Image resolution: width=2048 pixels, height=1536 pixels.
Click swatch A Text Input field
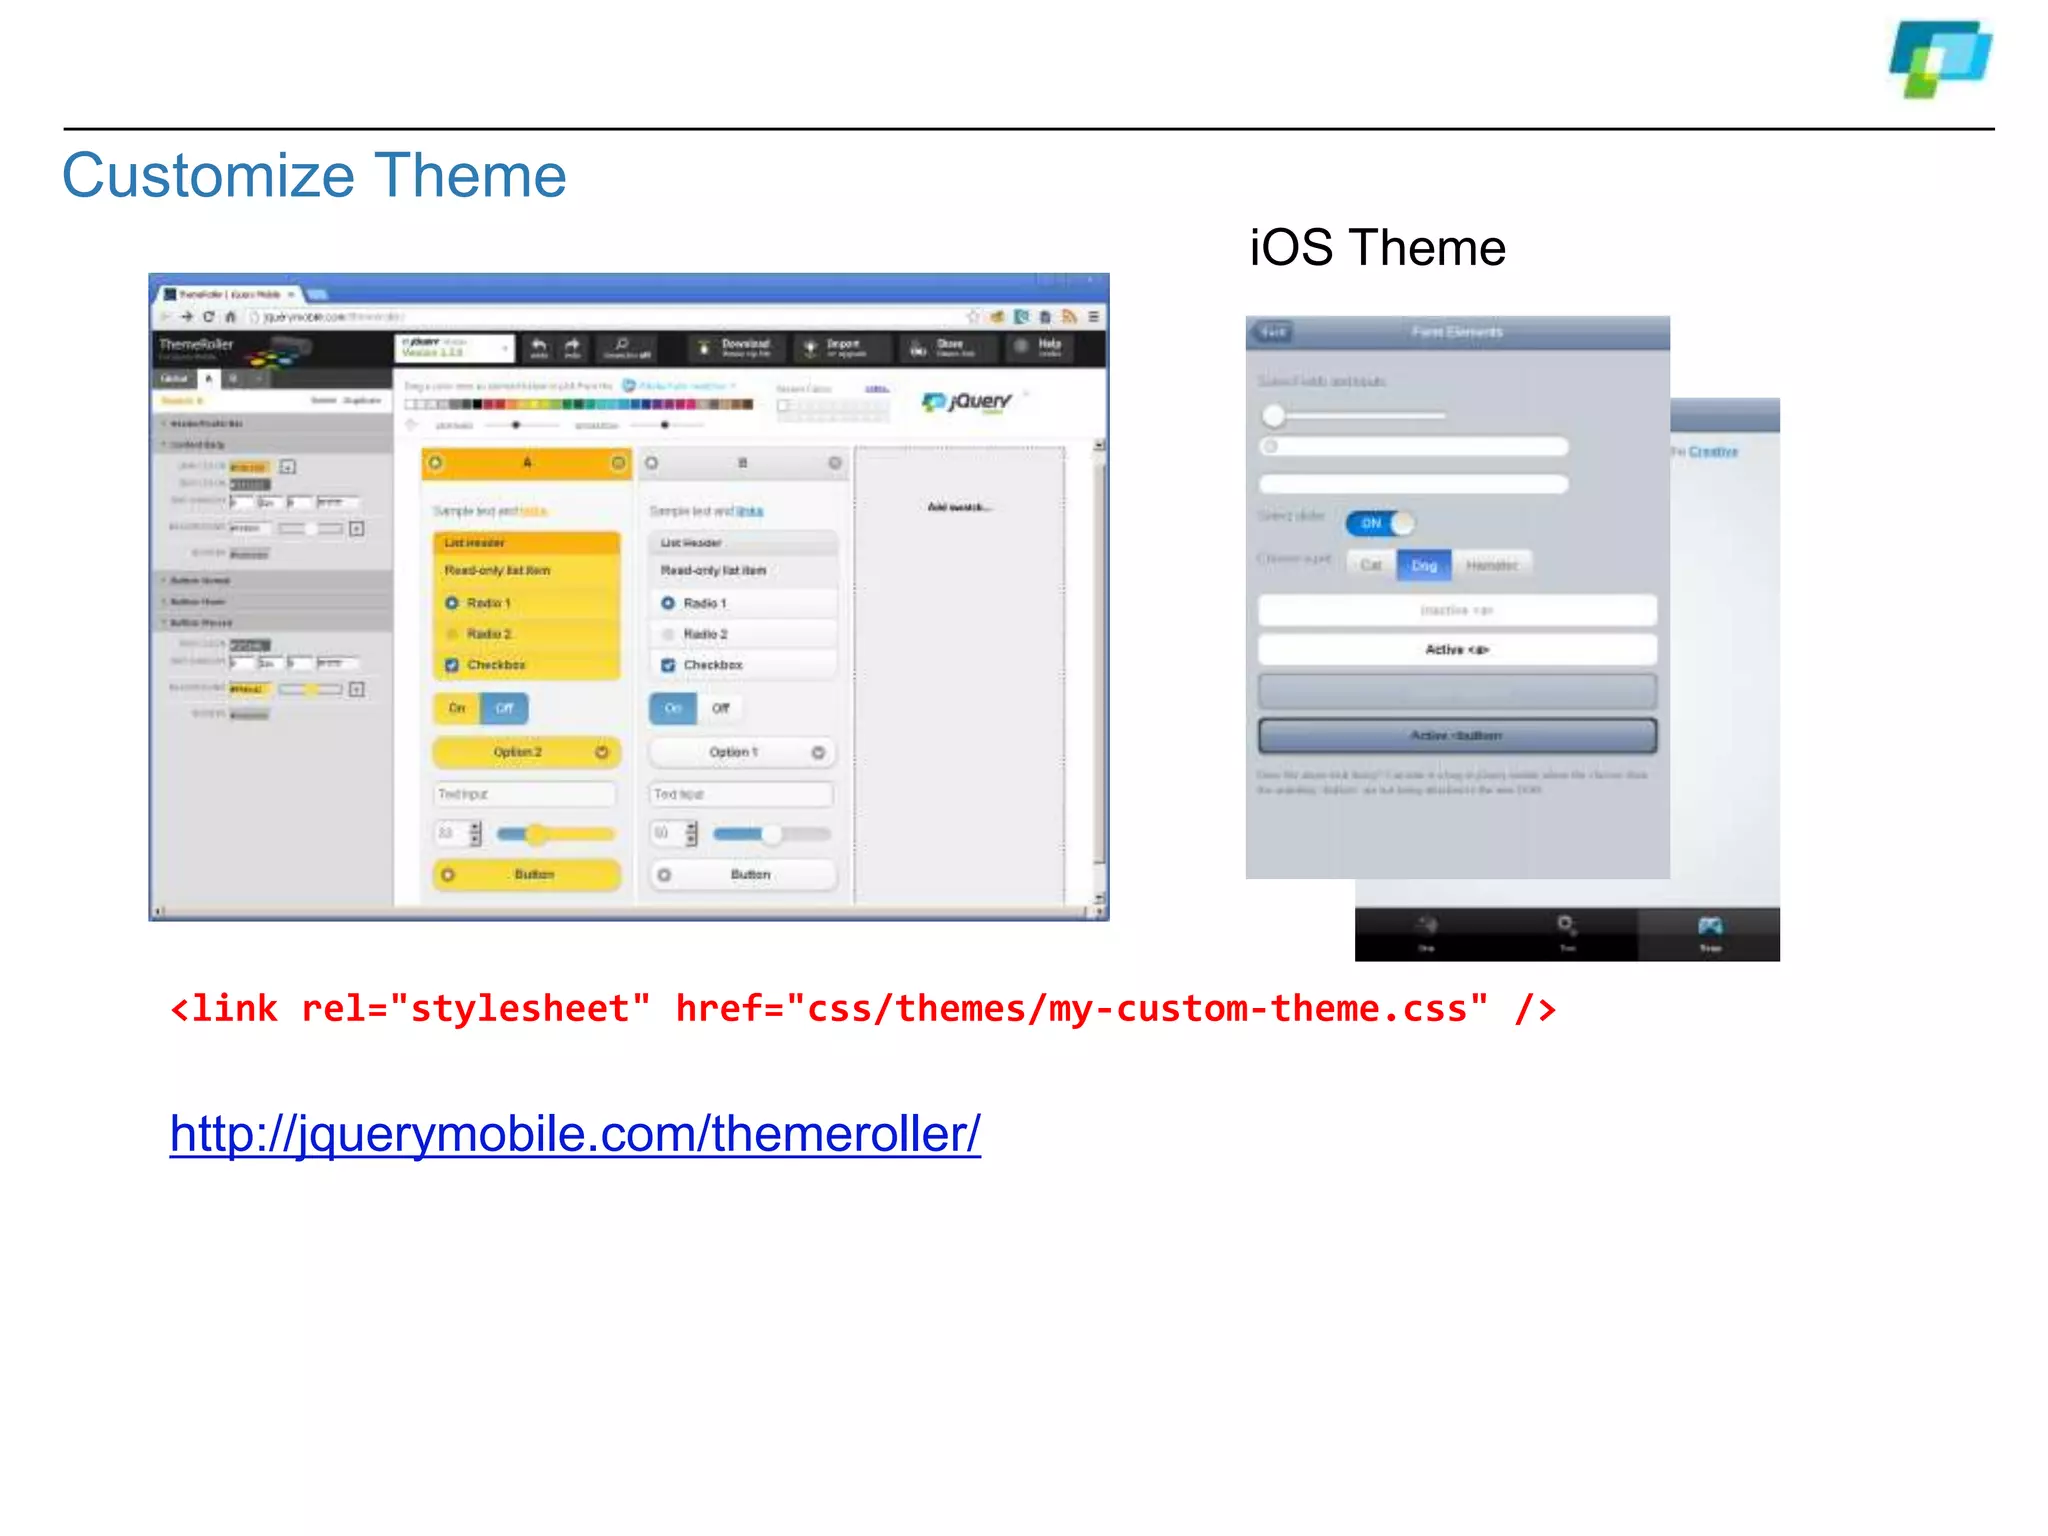(526, 794)
